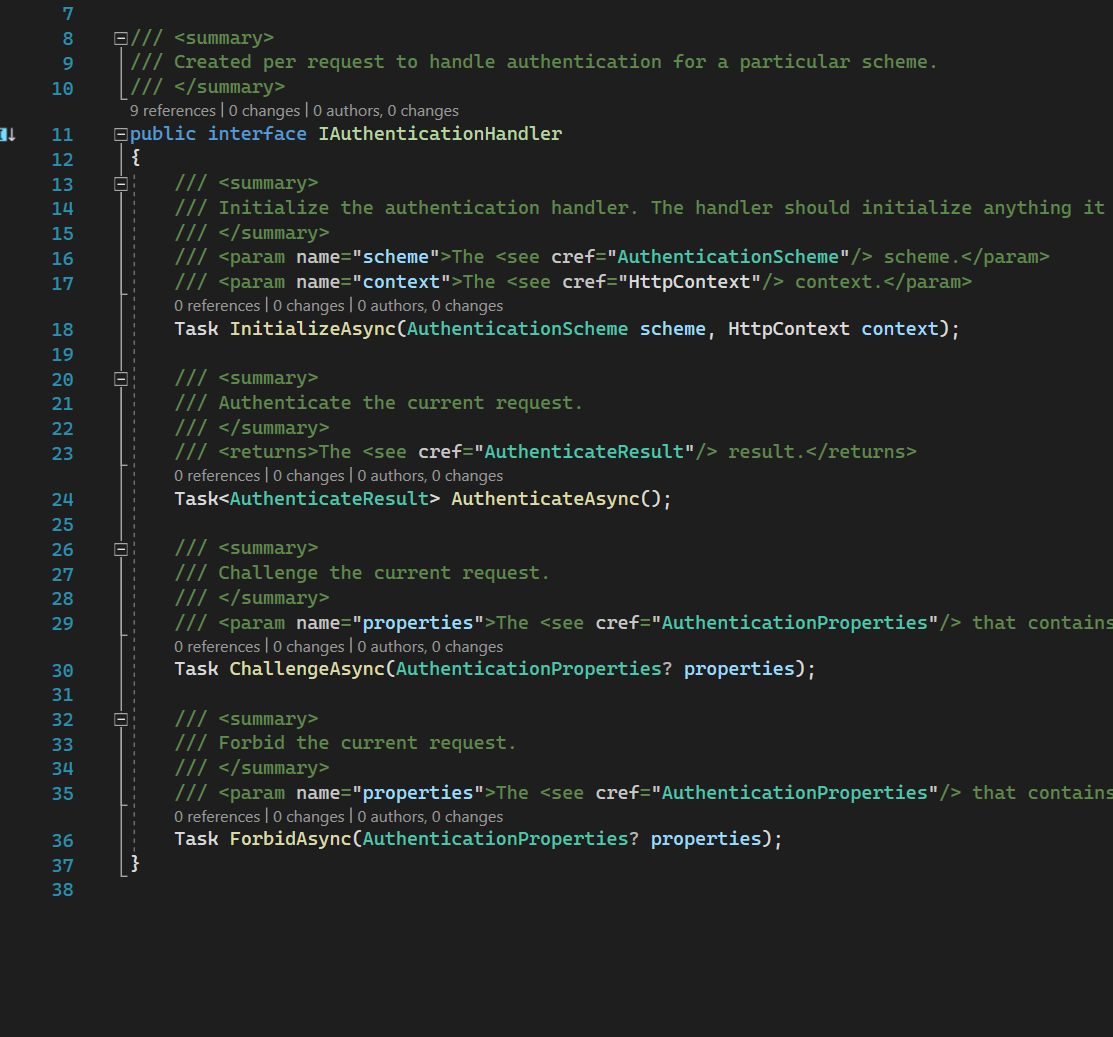Show "0 references" above ForbidAsync

[217, 817]
